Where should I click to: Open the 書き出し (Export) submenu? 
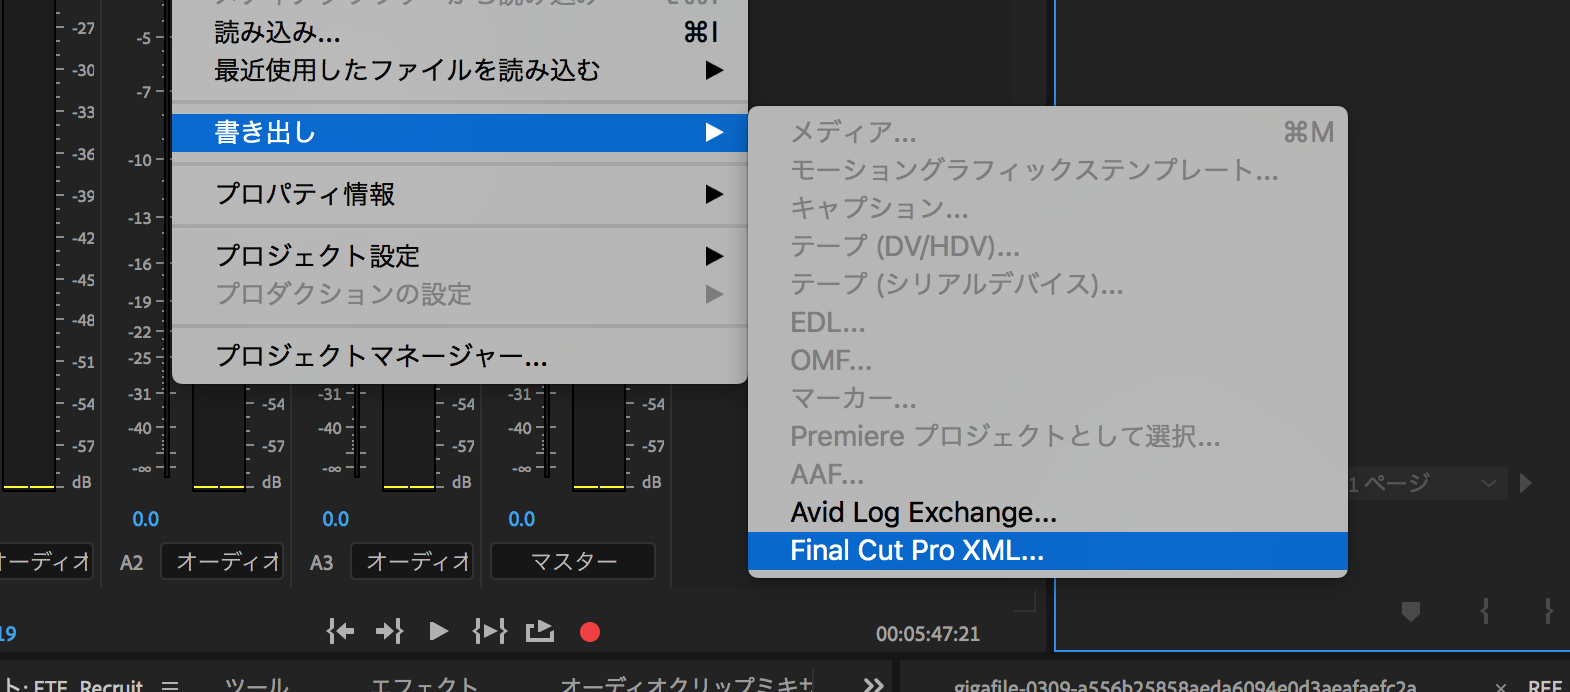coord(459,133)
